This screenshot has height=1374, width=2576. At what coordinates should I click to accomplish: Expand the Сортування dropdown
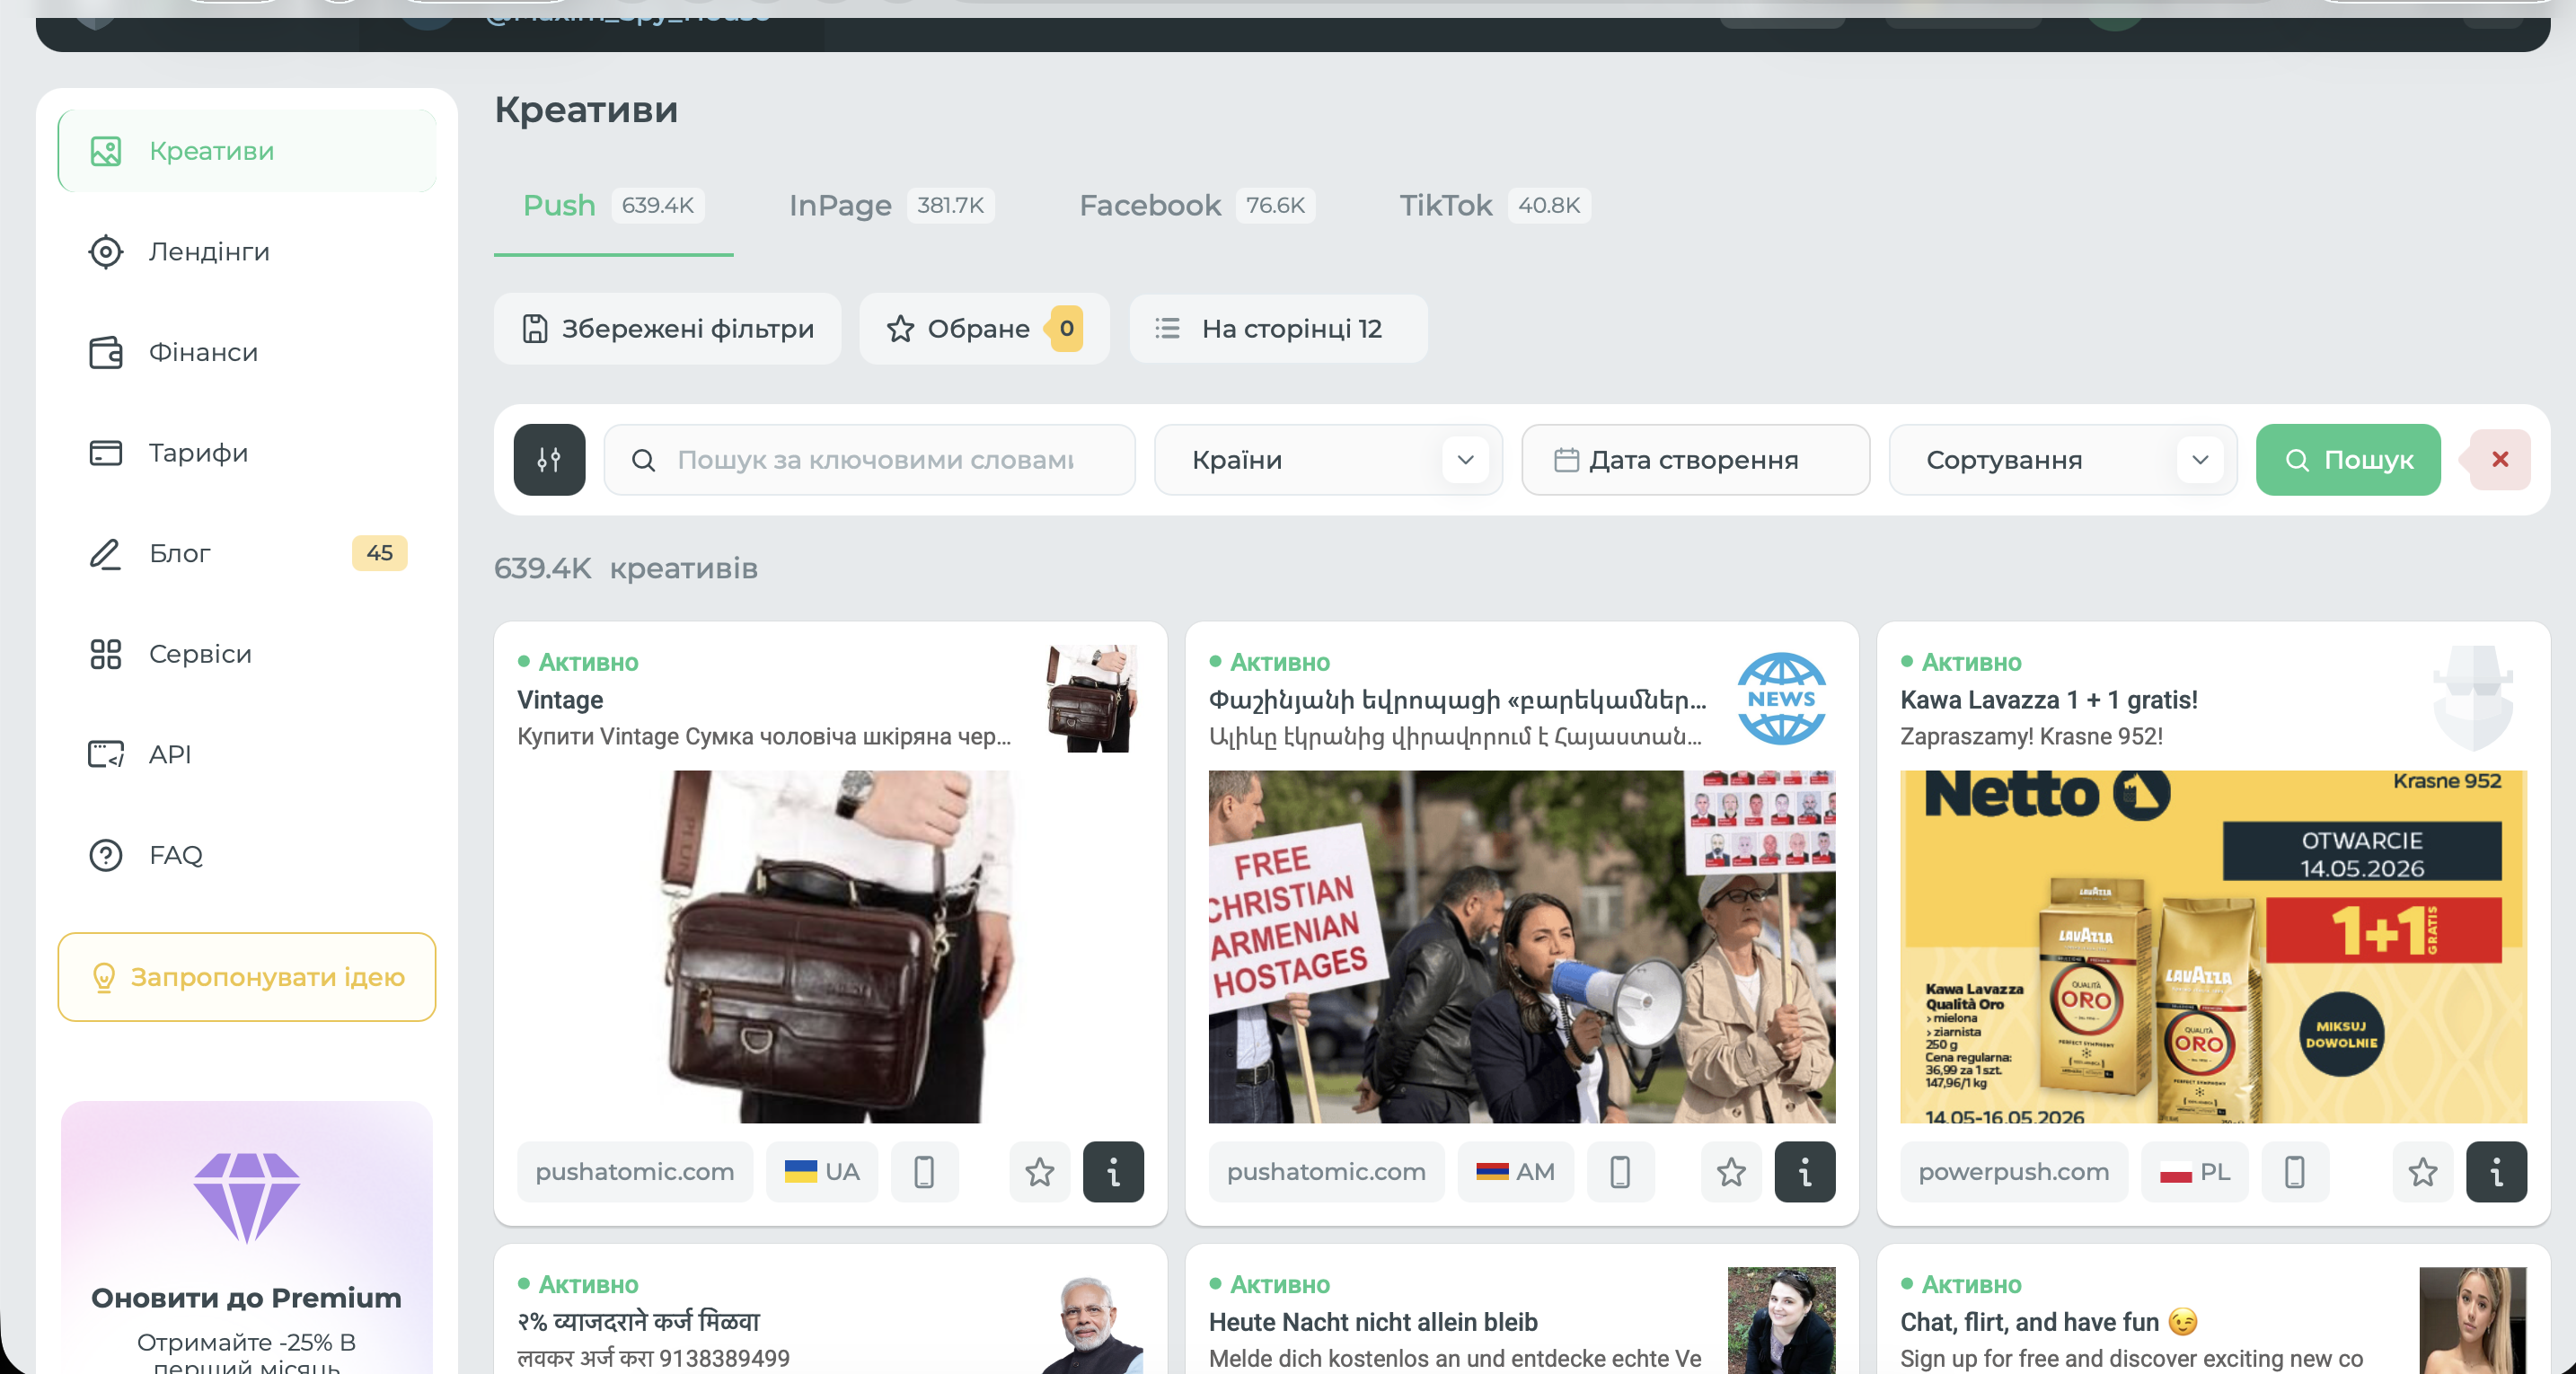tap(2062, 460)
